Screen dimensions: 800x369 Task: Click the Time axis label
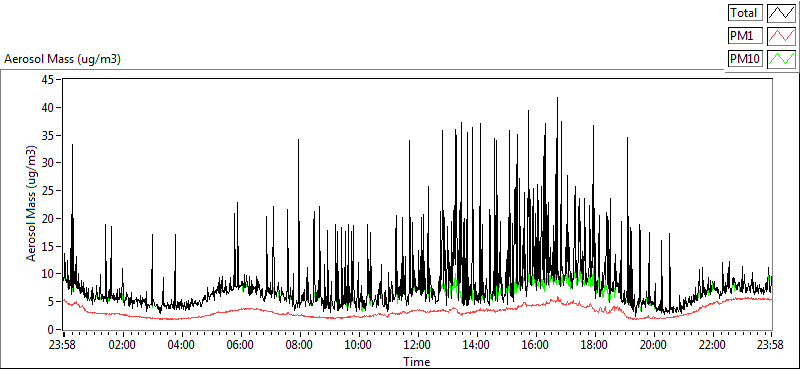pos(417,362)
